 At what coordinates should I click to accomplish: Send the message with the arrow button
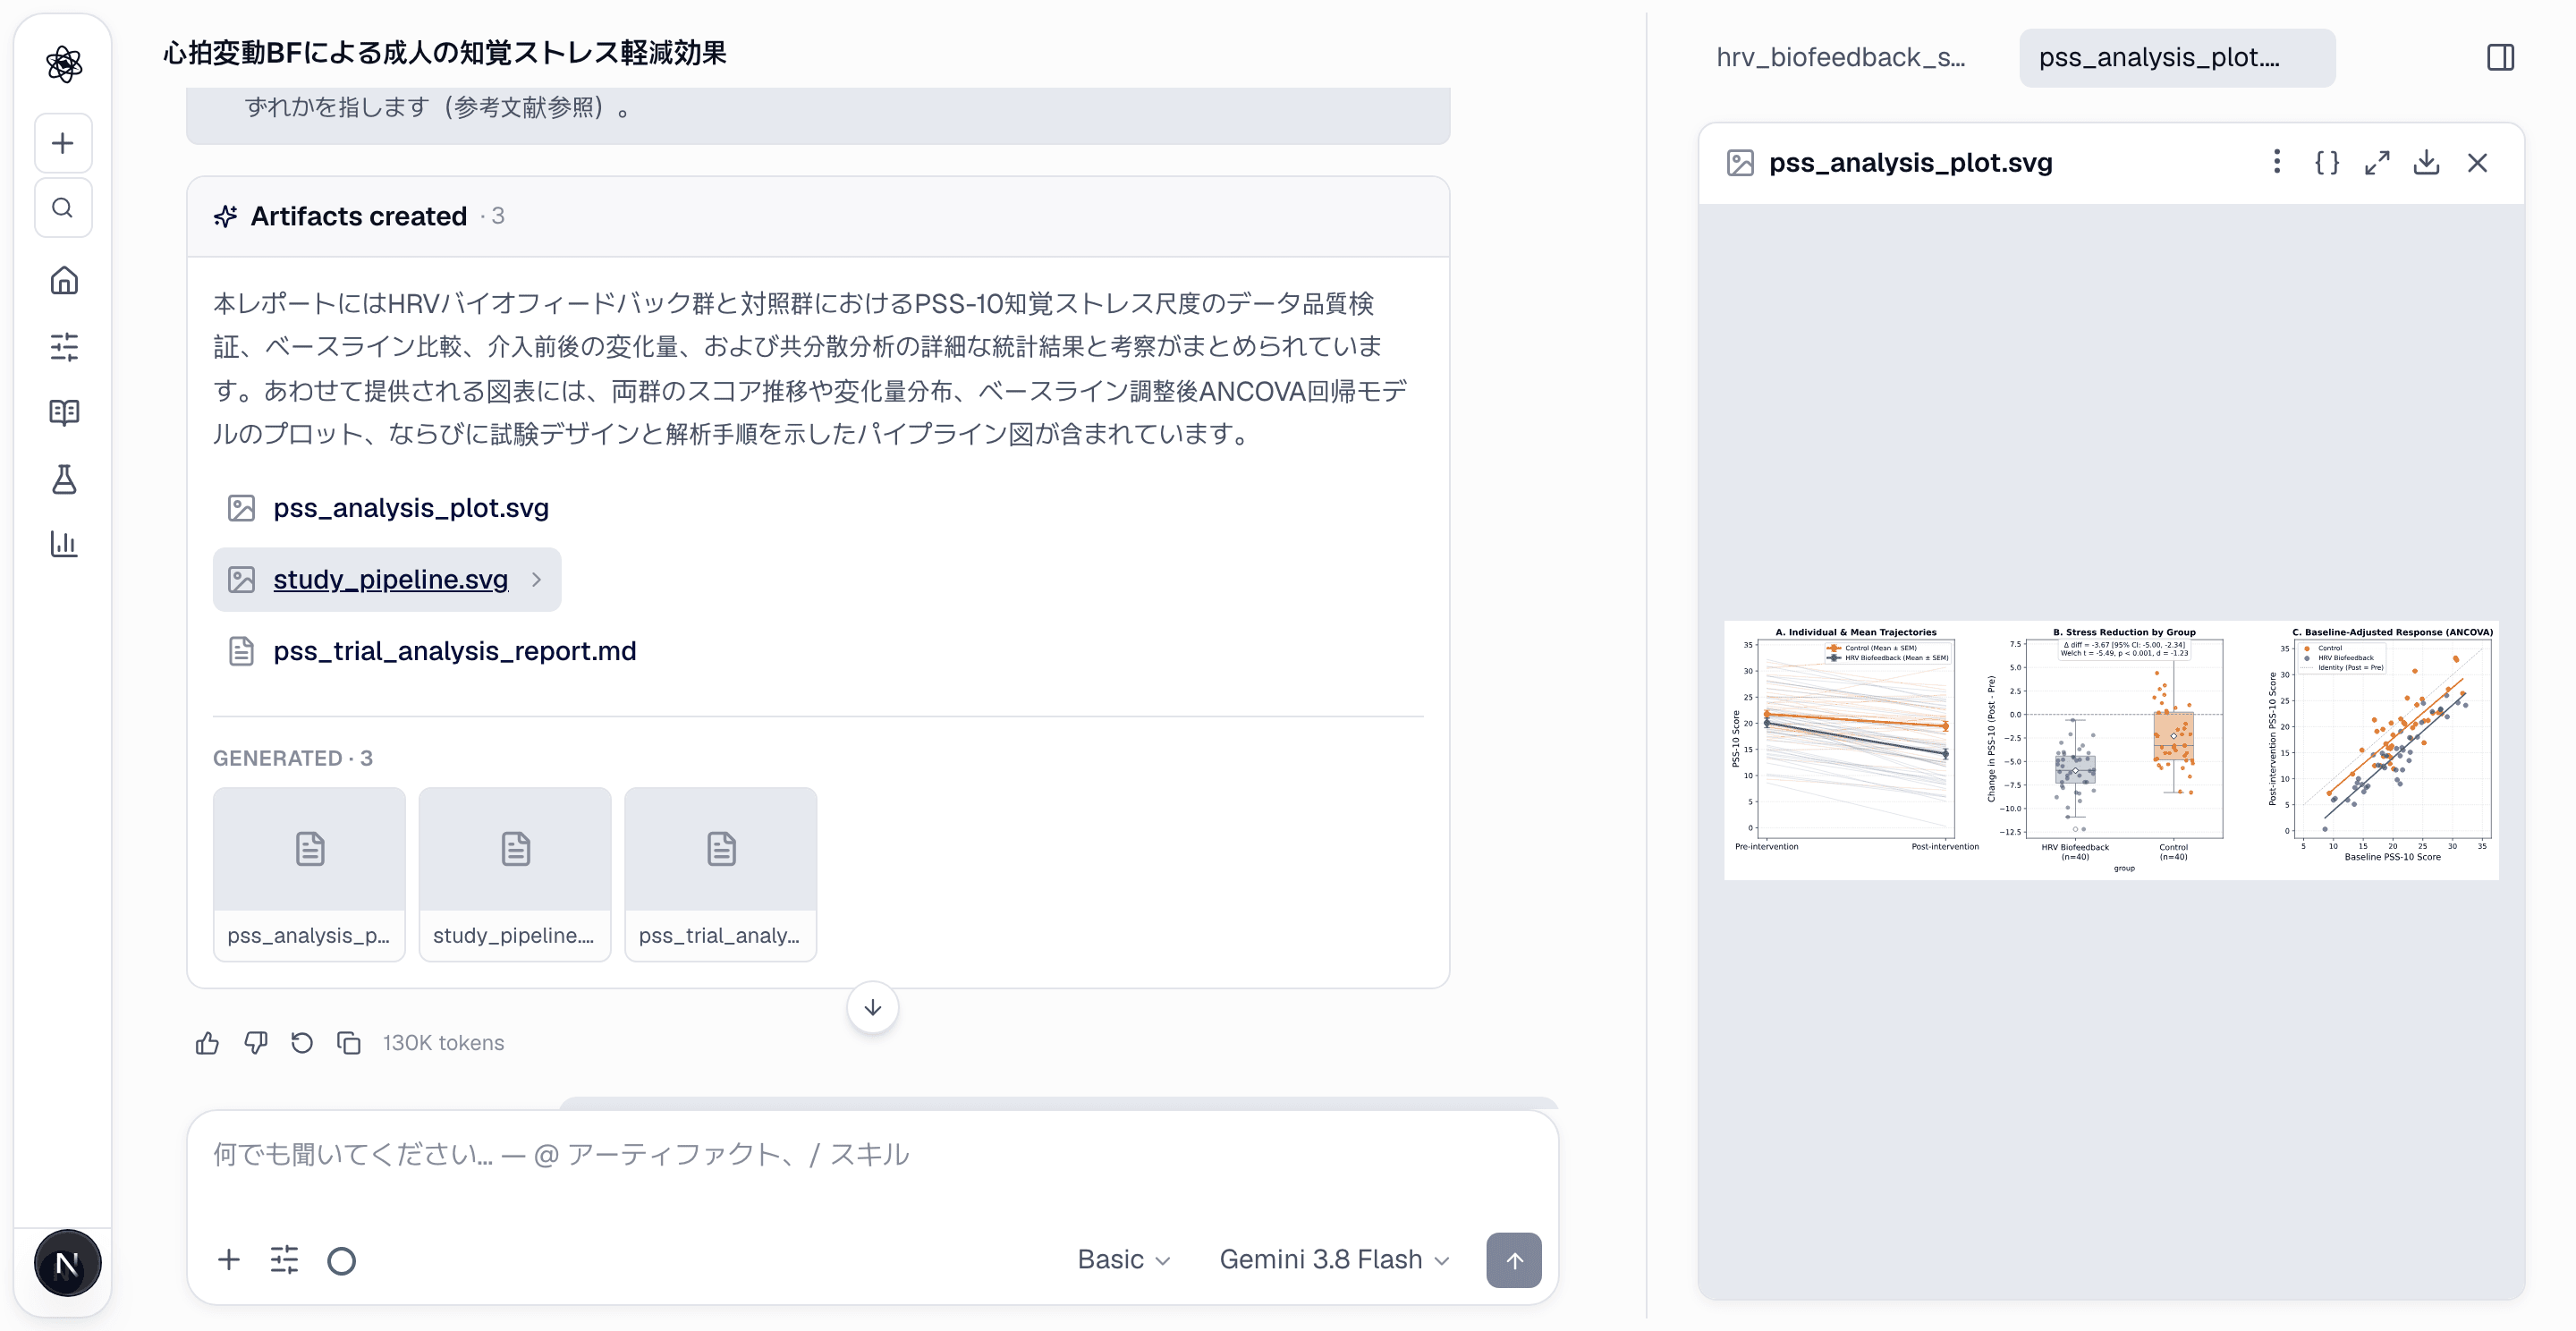tap(1513, 1260)
